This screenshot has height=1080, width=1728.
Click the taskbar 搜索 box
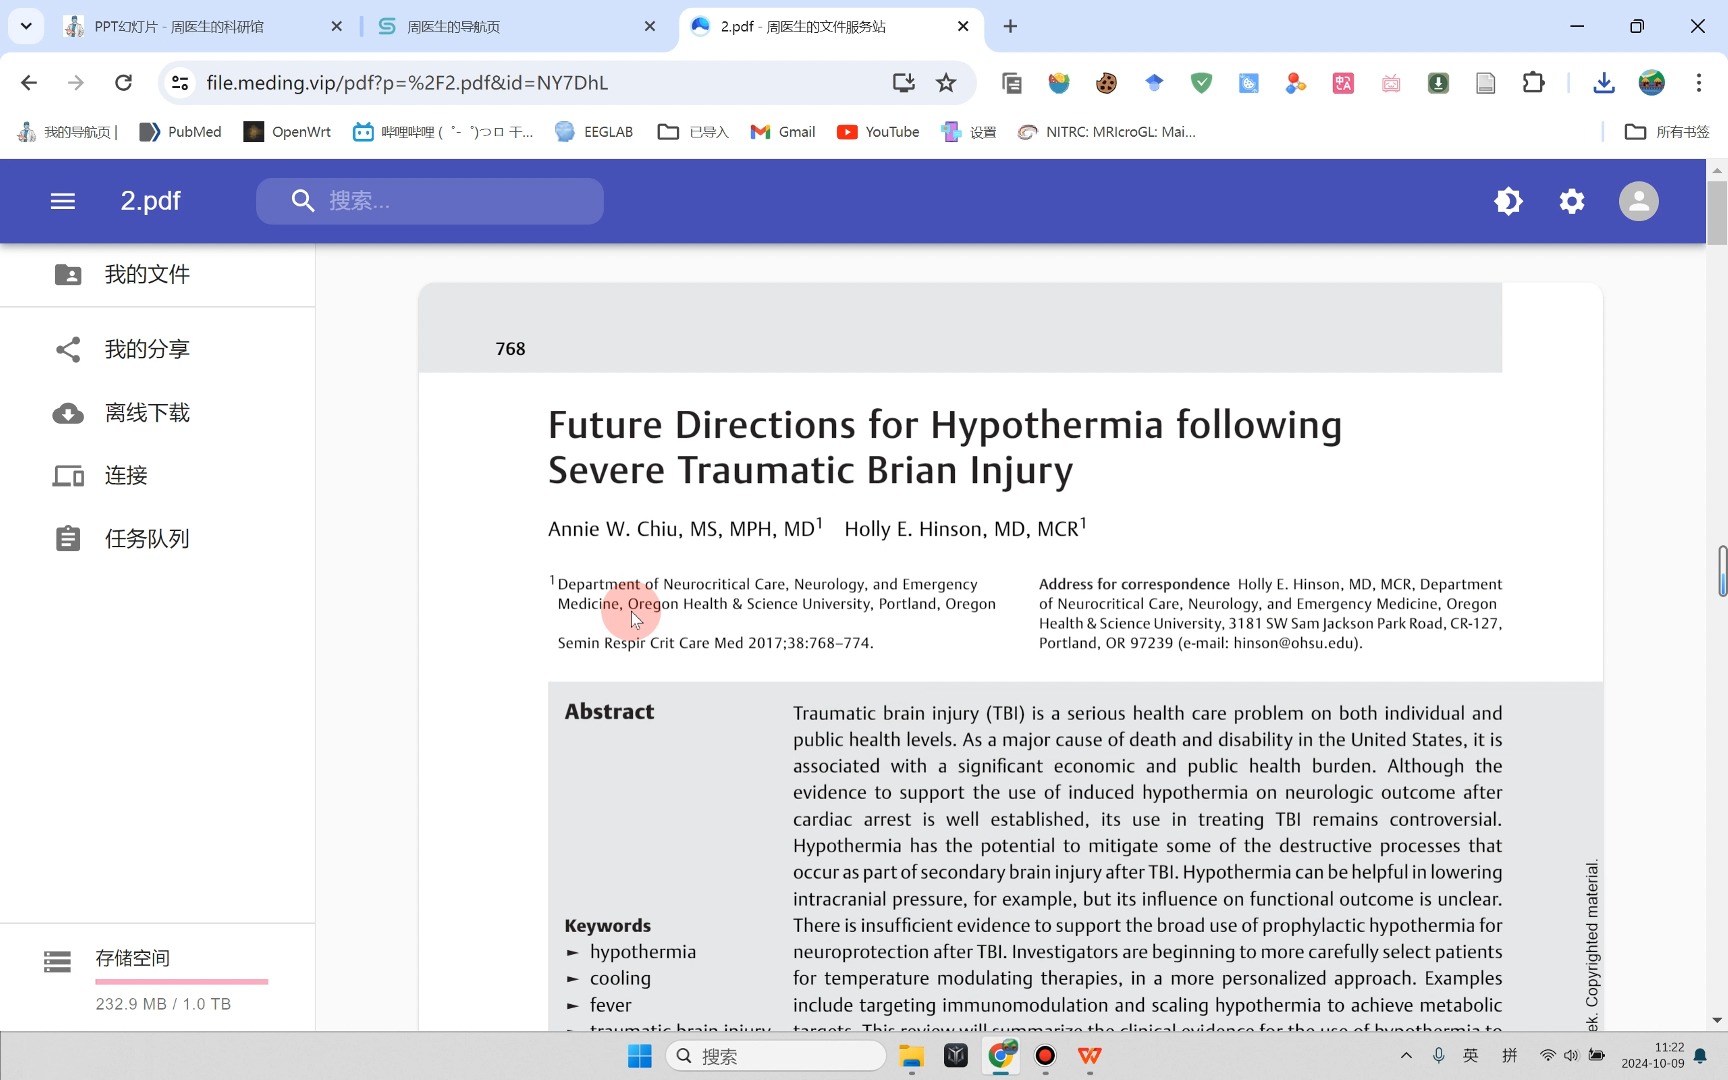776,1056
